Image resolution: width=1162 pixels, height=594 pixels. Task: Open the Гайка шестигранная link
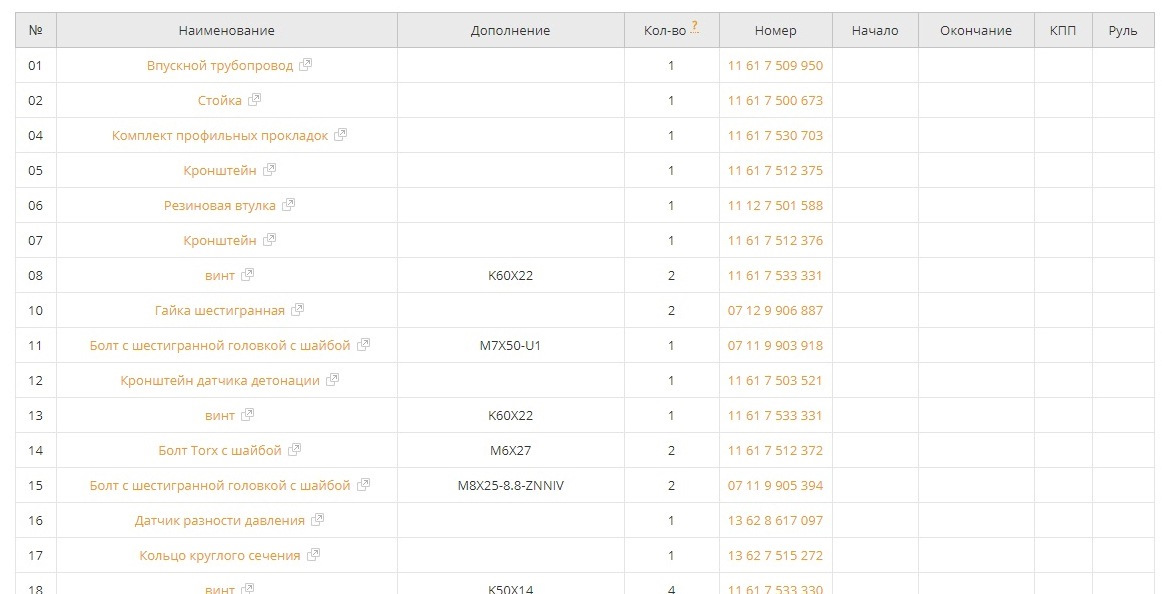coord(220,310)
